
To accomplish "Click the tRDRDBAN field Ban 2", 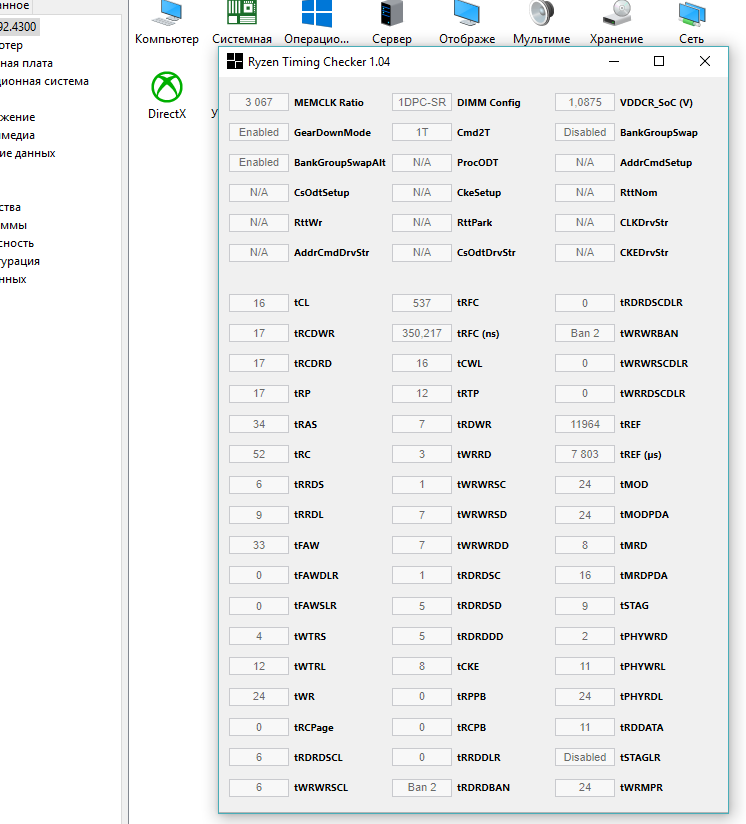I will coord(422,787).
